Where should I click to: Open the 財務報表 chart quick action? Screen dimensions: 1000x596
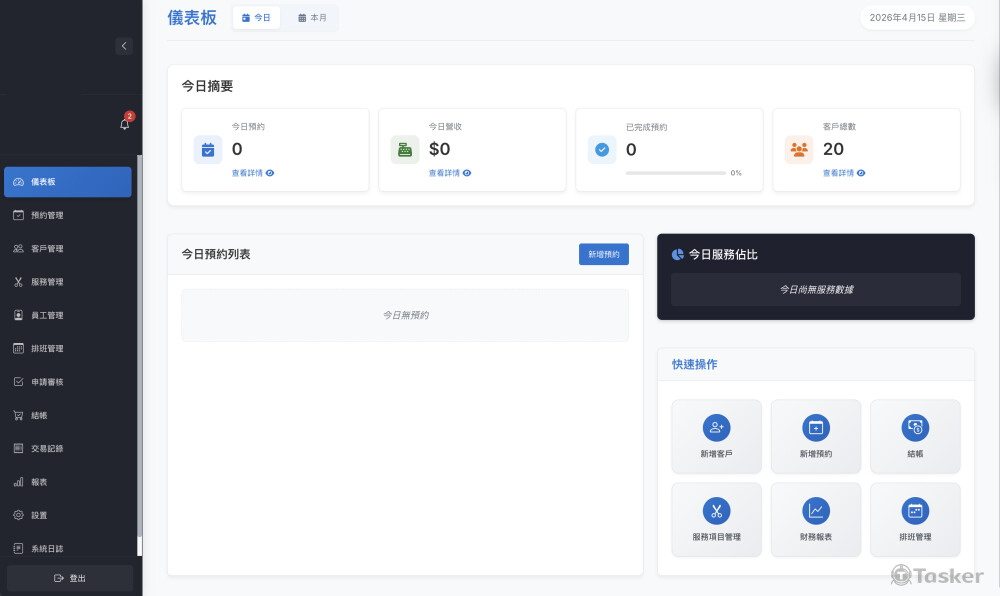coord(816,511)
